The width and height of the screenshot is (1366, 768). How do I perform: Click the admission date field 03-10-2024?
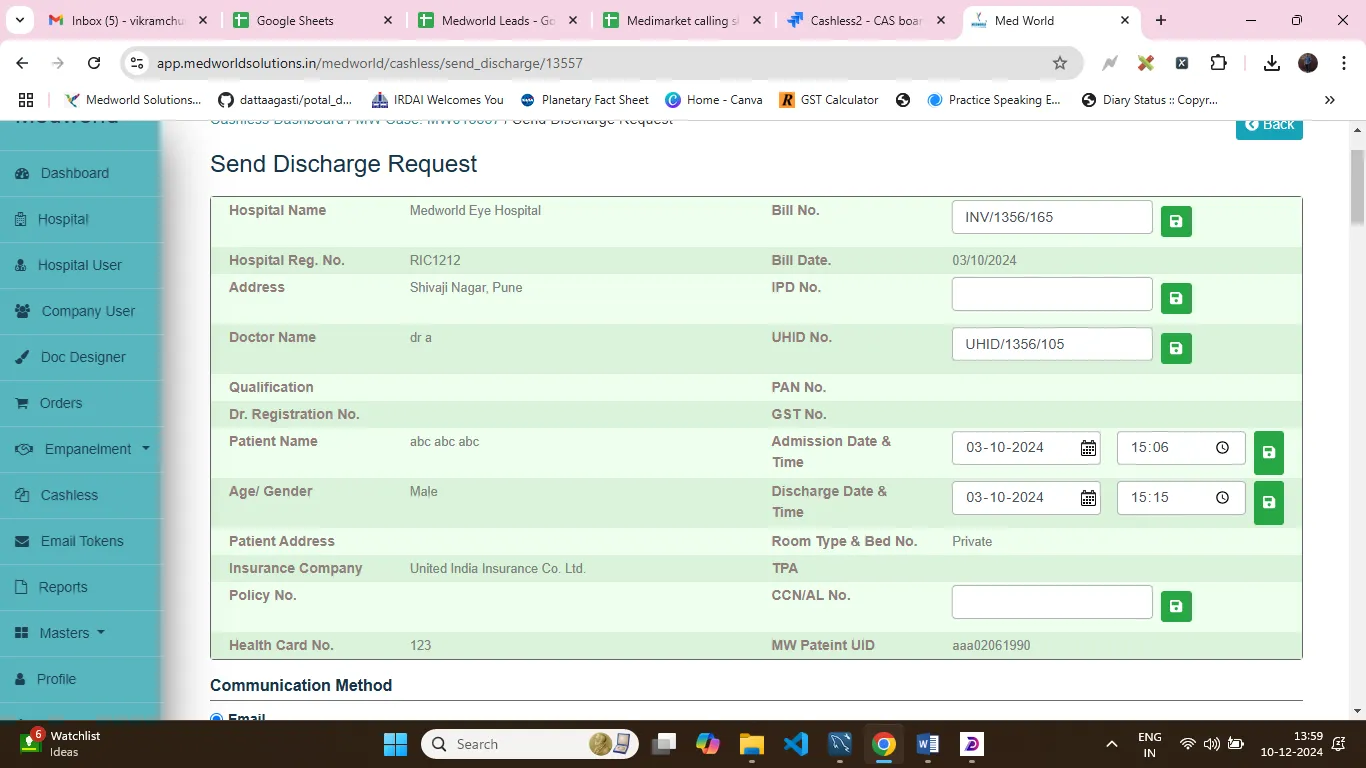coord(1026,448)
